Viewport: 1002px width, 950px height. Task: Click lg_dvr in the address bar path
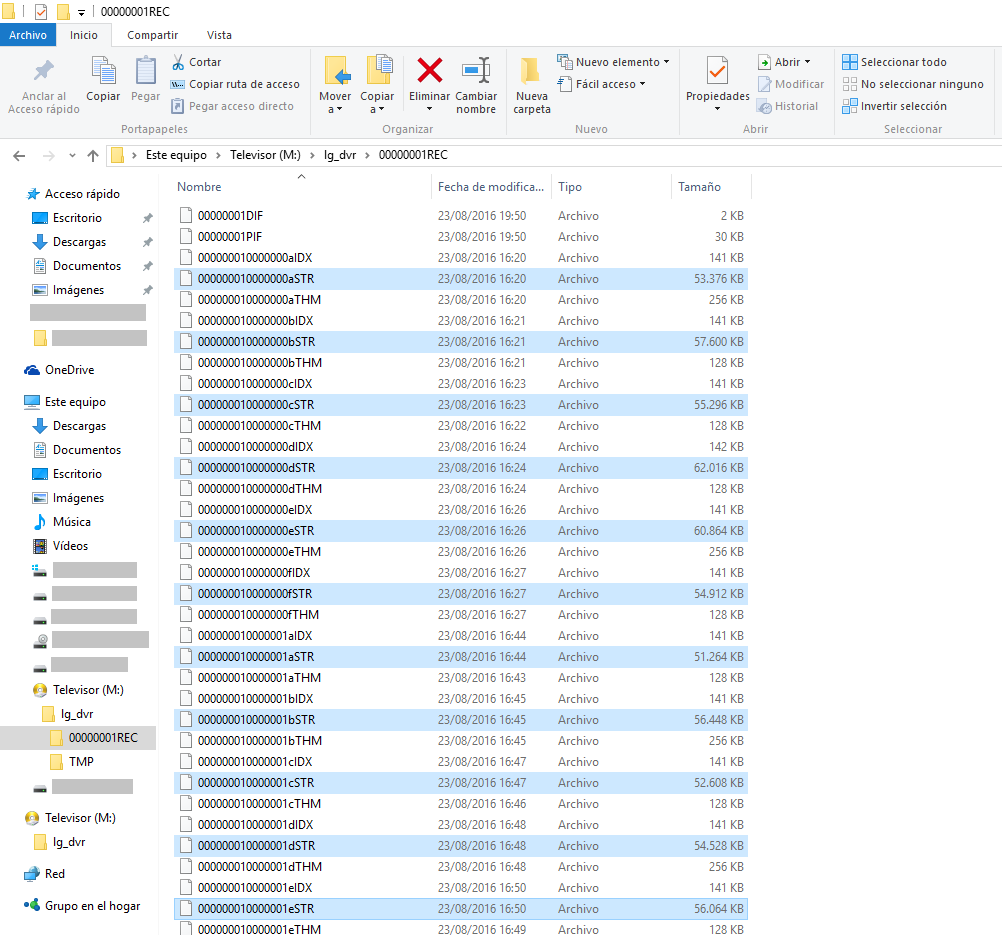(x=340, y=155)
